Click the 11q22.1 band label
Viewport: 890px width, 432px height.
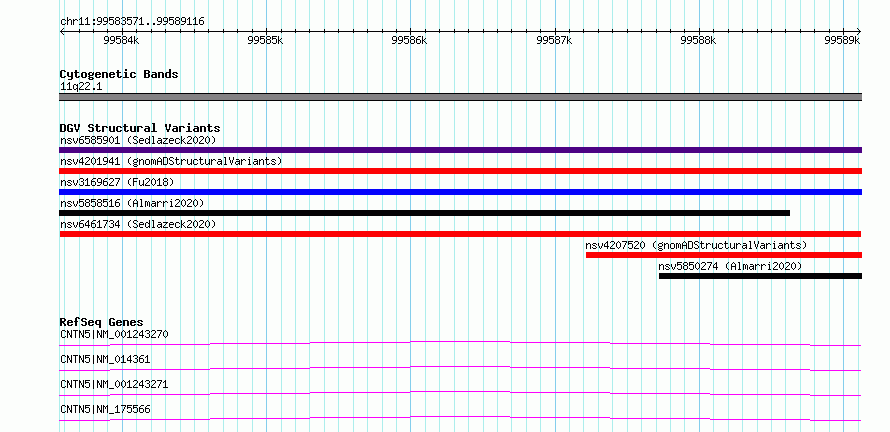coord(81,87)
